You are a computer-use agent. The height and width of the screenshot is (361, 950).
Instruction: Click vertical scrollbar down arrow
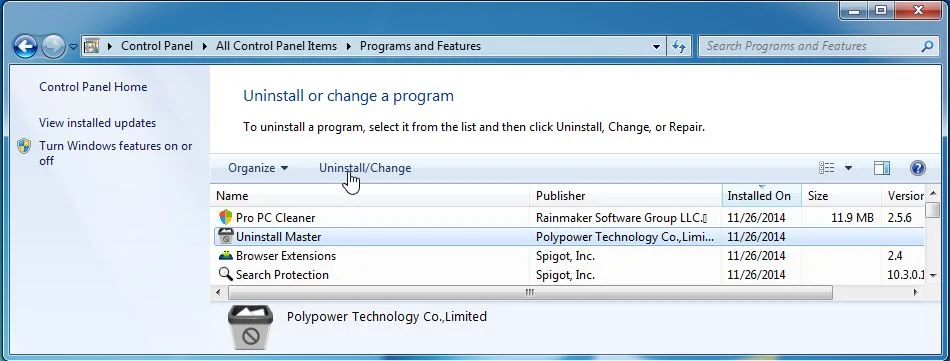(932, 275)
